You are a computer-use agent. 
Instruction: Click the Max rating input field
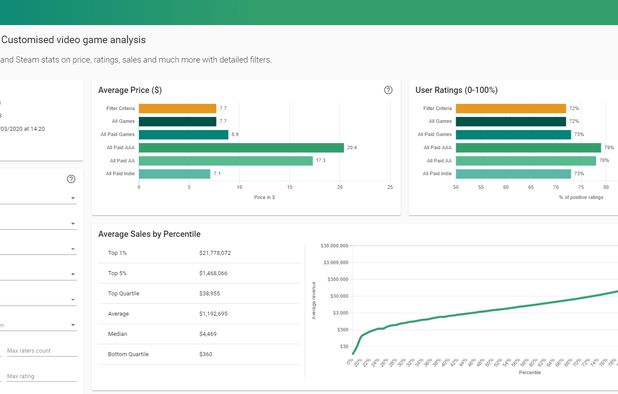(41, 376)
